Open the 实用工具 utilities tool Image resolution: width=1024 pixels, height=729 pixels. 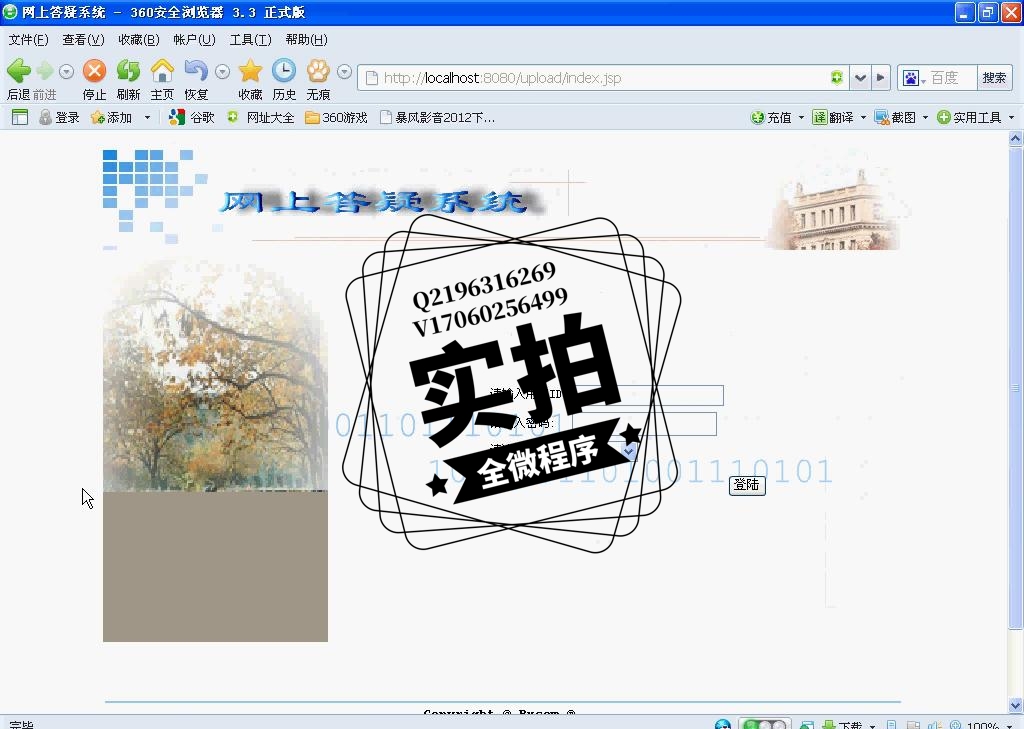point(969,117)
